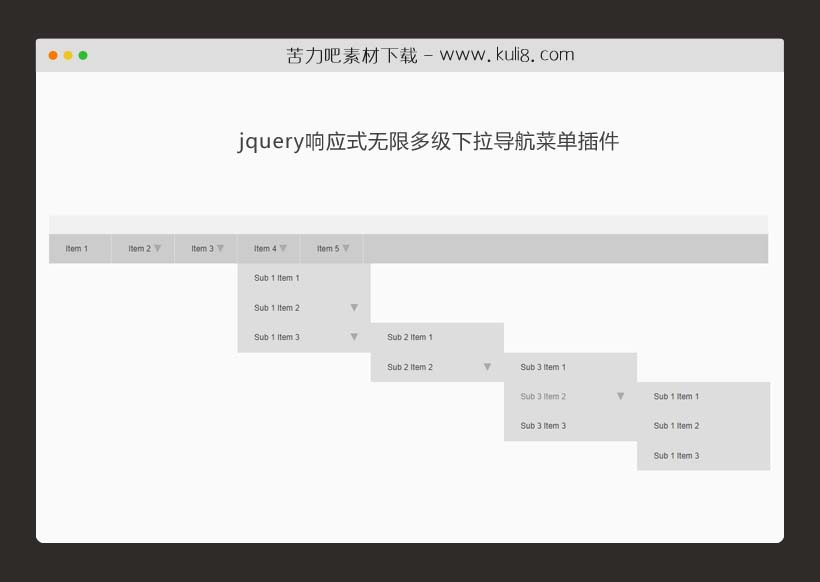Open the Item 5 dropdown arrow
The height and width of the screenshot is (582, 820).
(x=347, y=248)
